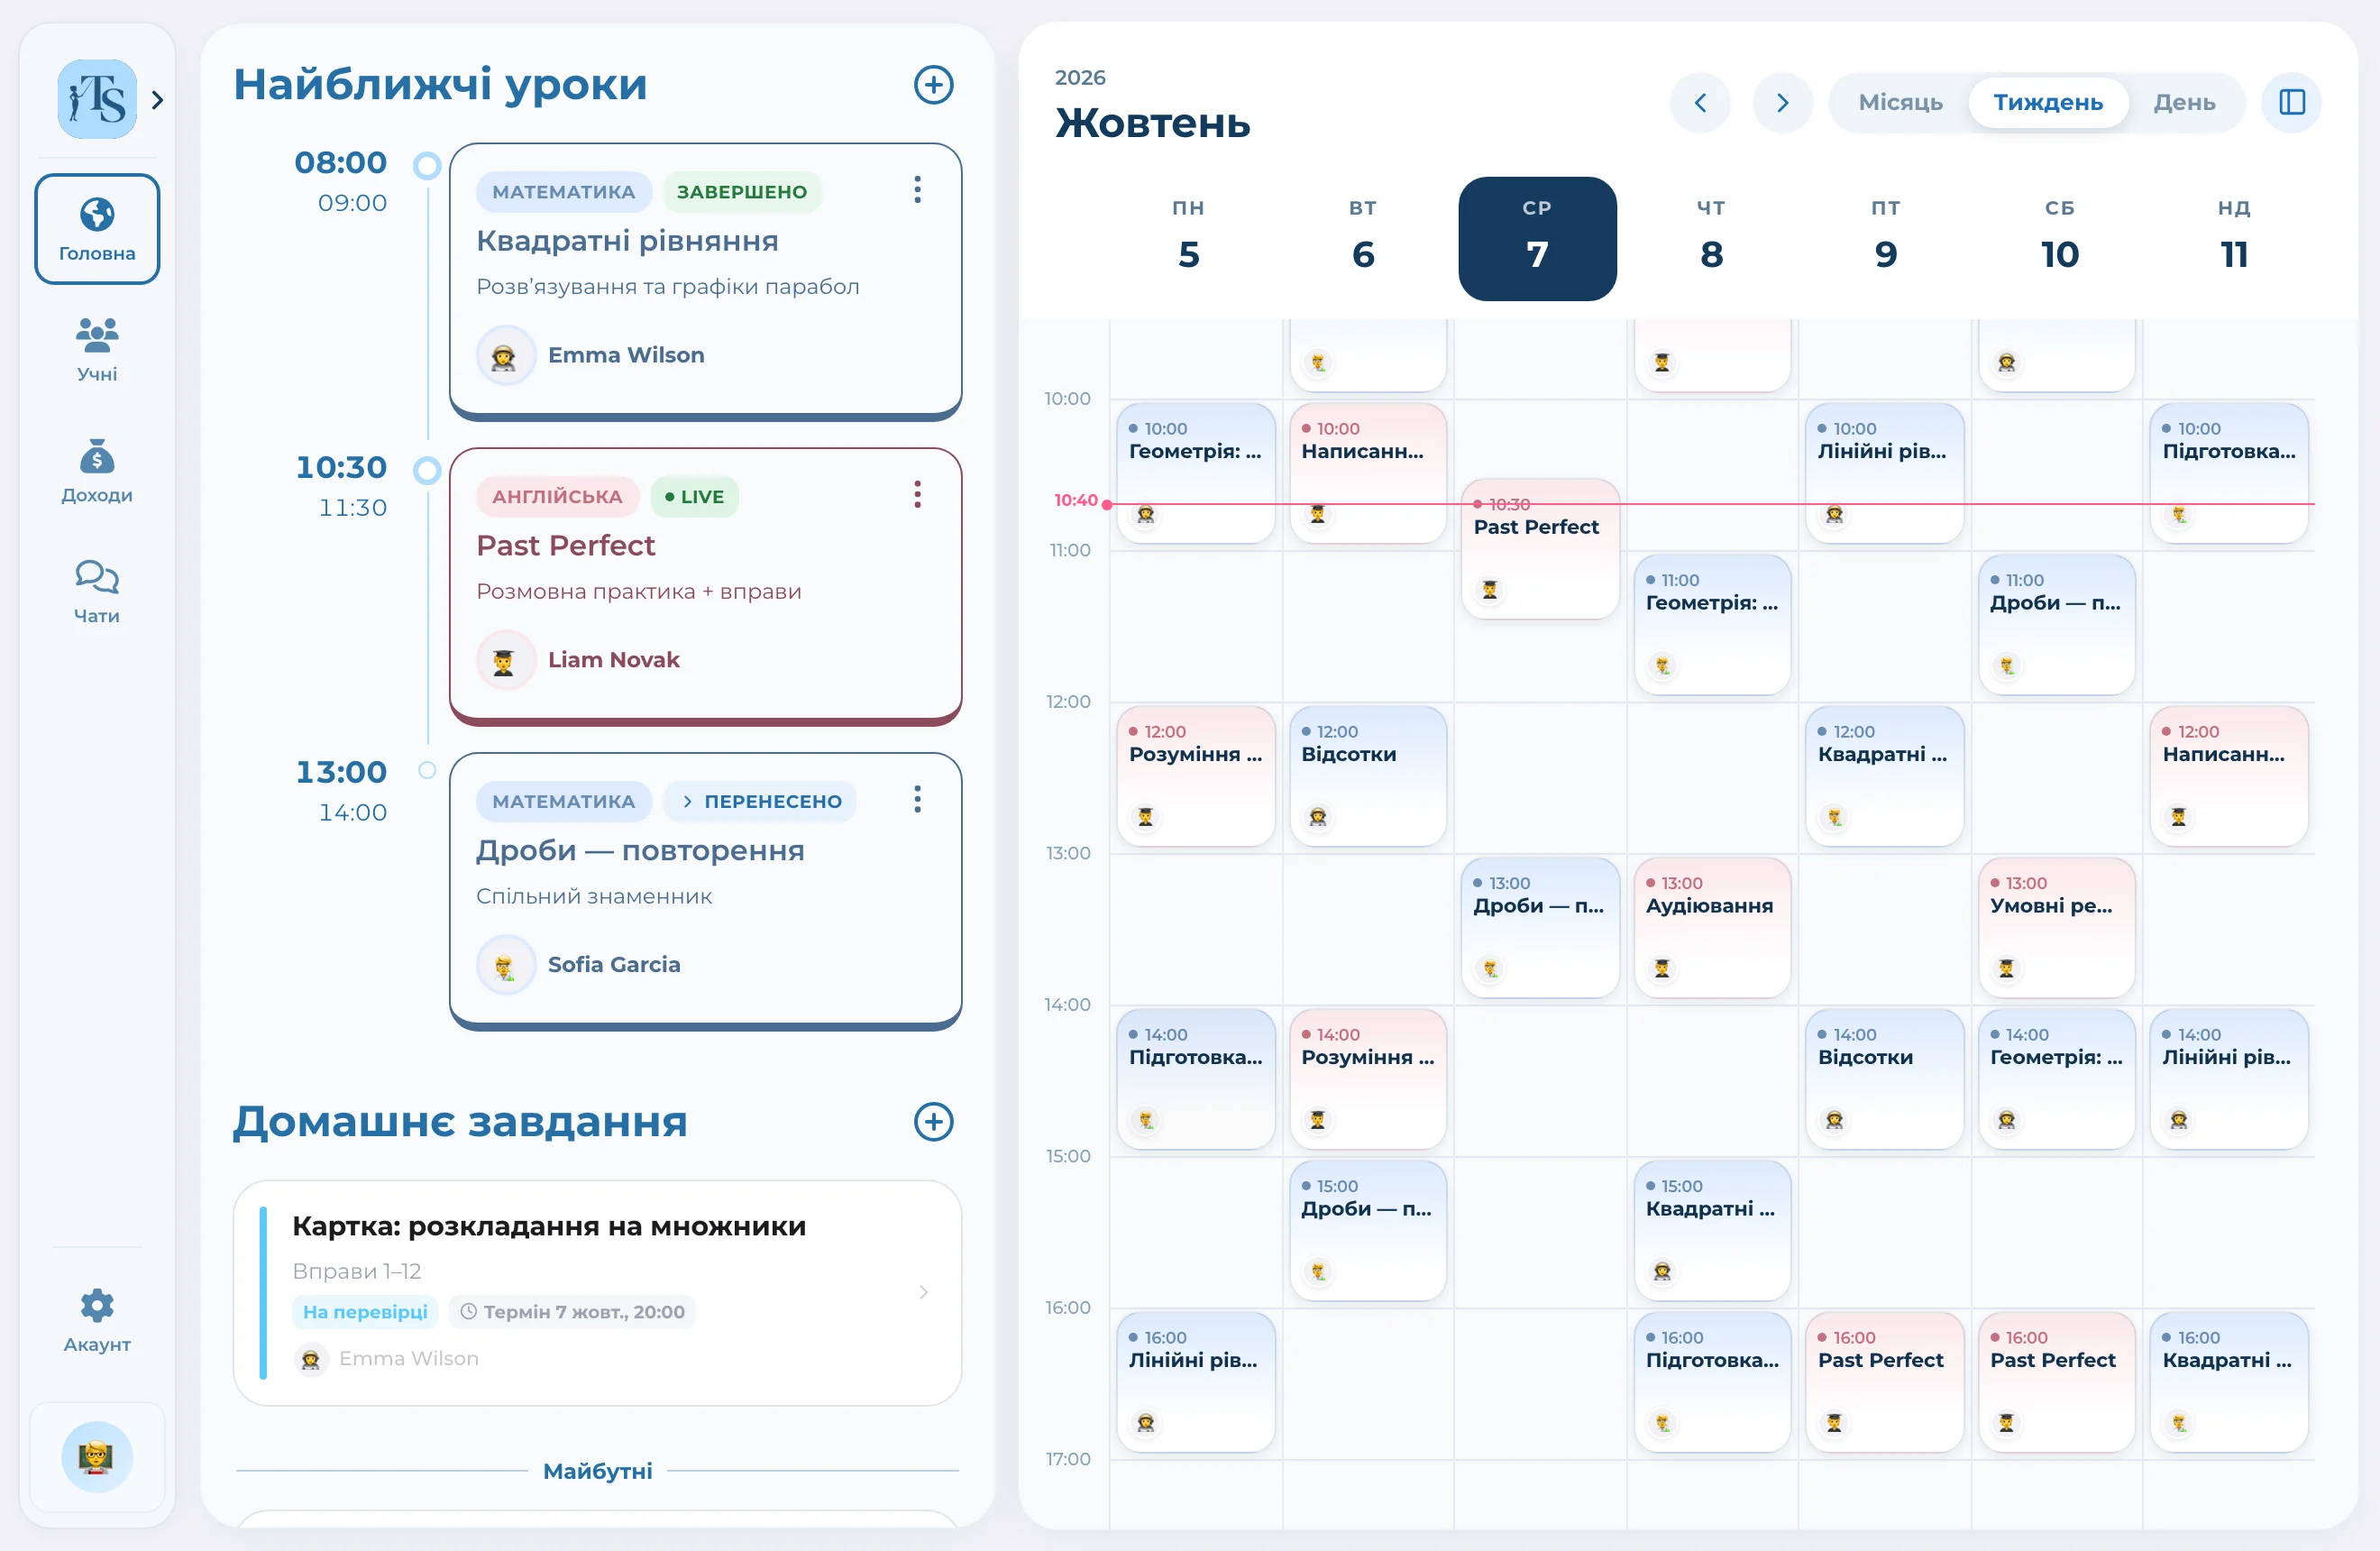The width and height of the screenshot is (2380, 1551).
Task: Open the Учні students section
Action: pyautogui.click(x=97, y=350)
